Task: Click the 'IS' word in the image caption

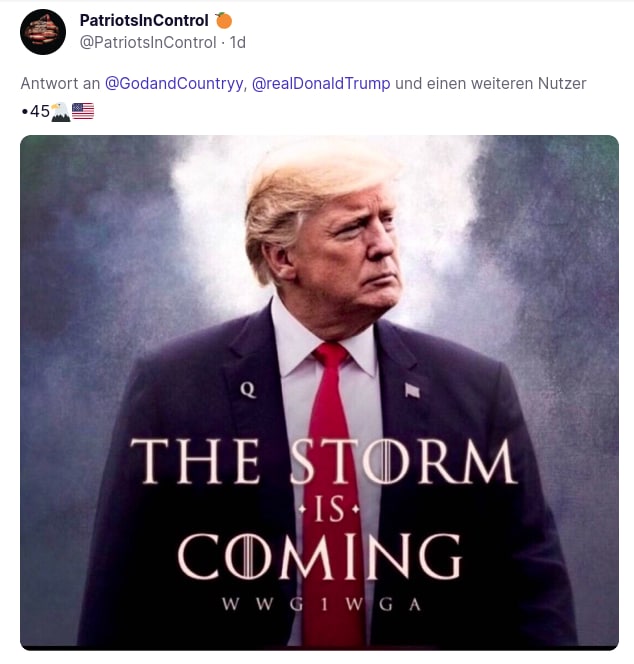Action: pyautogui.click(x=329, y=509)
